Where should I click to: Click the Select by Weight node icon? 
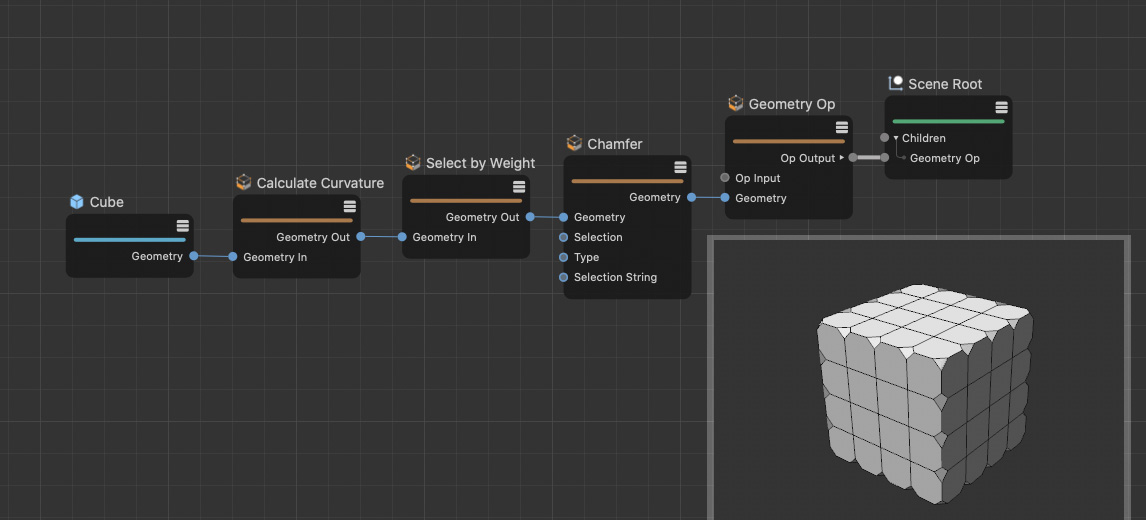click(x=413, y=163)
